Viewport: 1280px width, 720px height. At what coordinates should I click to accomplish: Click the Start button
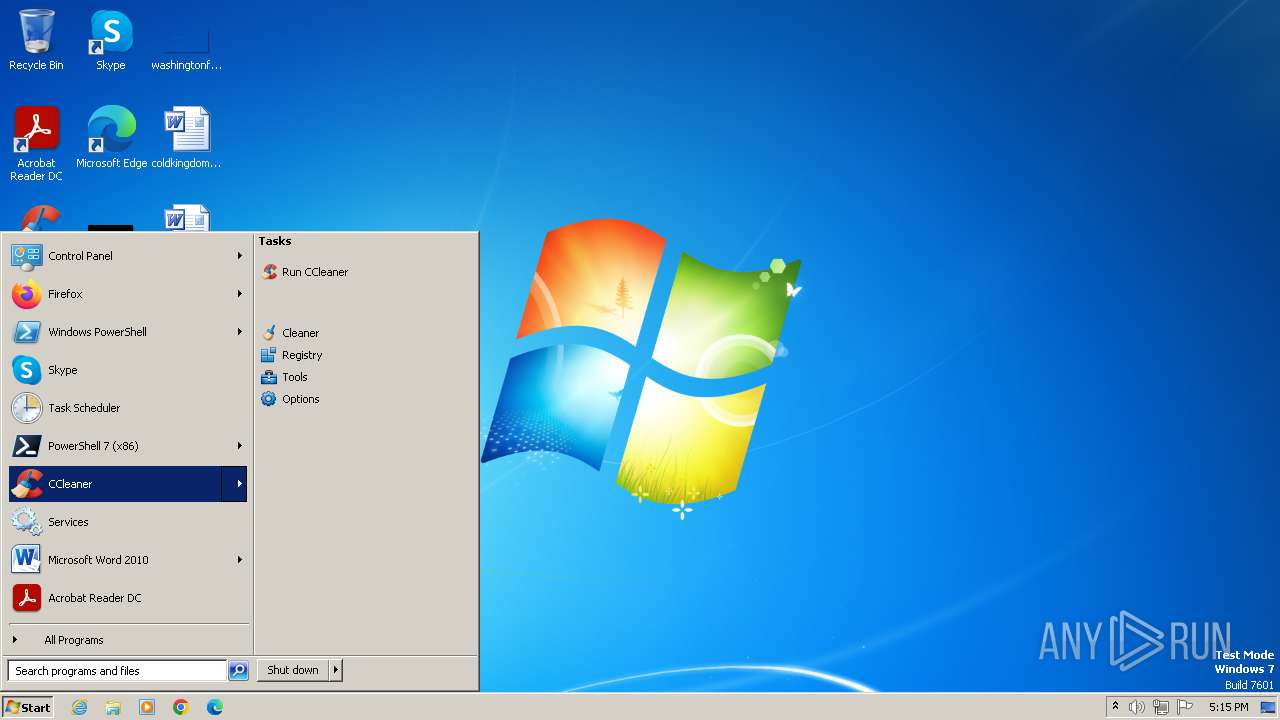(x=28, y=707)
